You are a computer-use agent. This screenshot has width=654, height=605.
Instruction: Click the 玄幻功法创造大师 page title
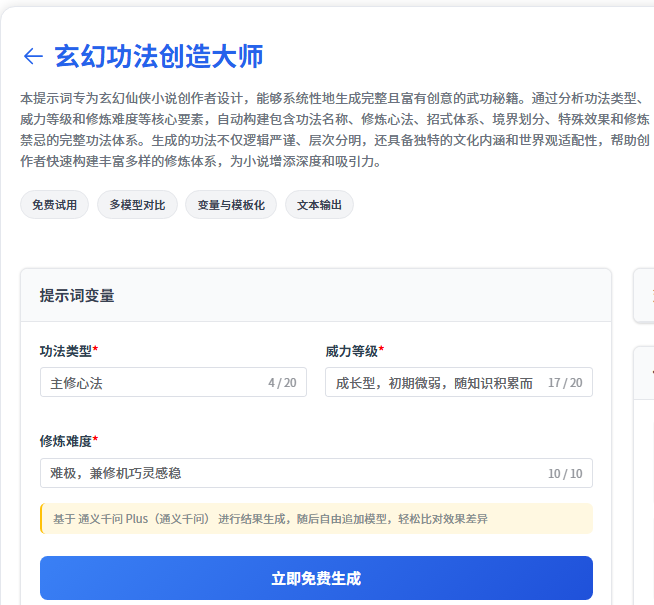158,56
